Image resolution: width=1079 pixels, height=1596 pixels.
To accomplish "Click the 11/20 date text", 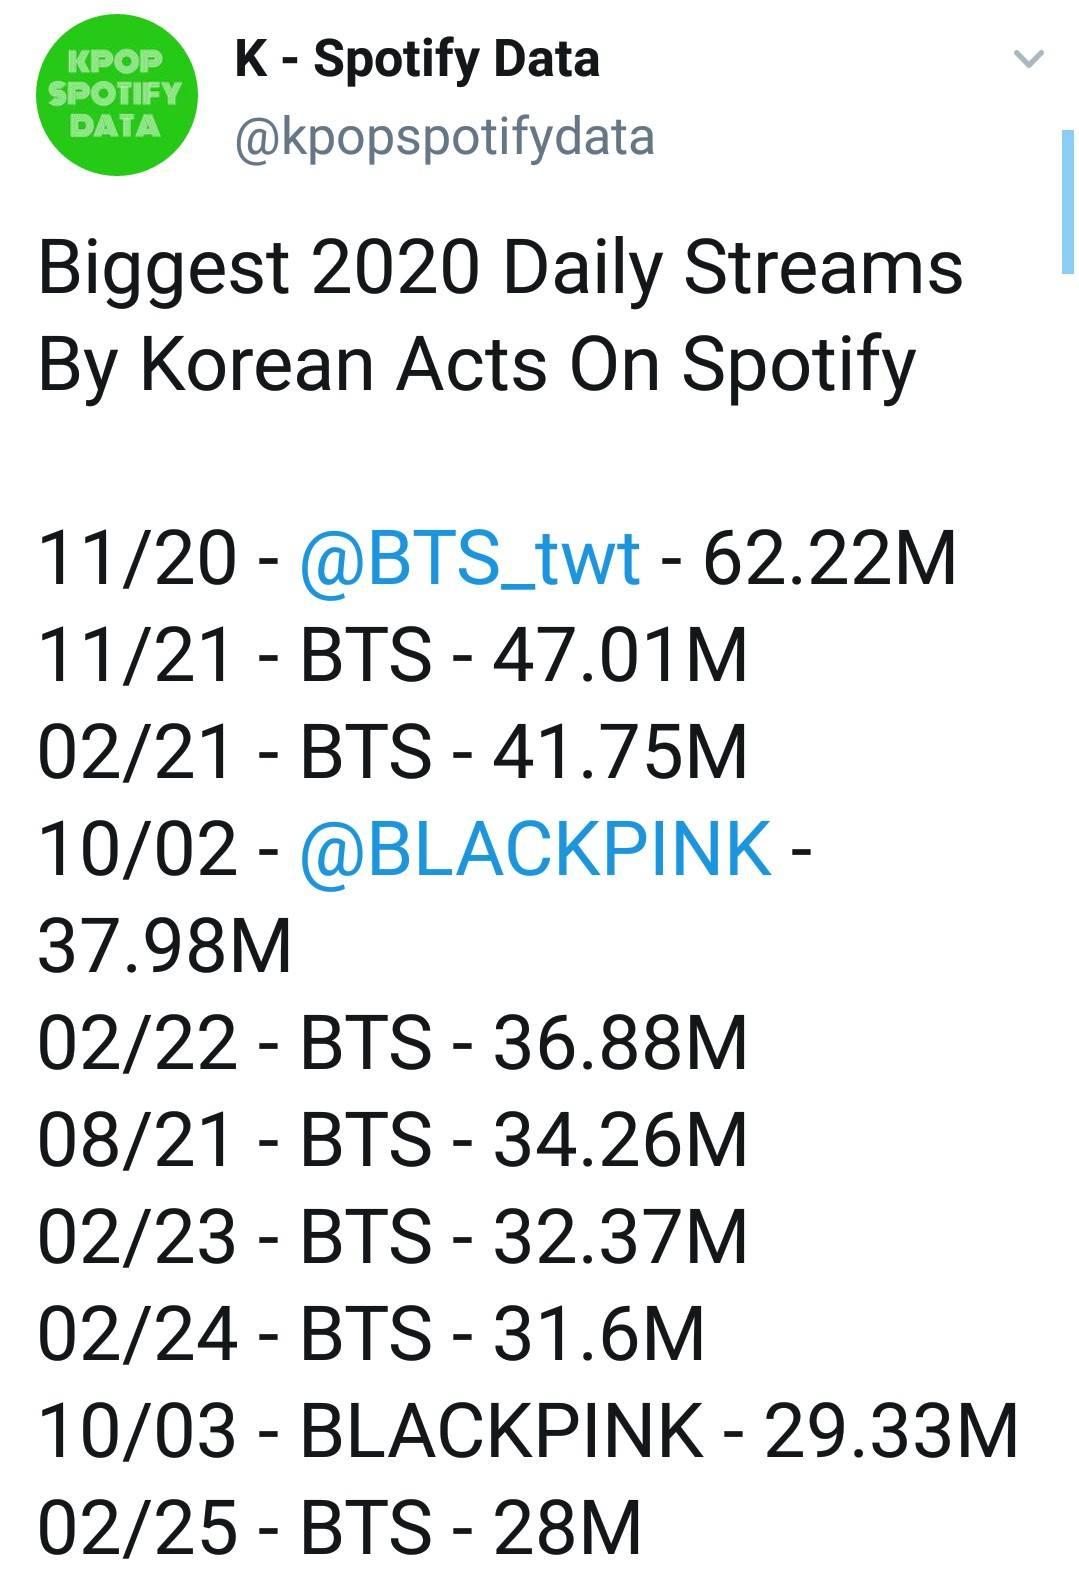I will point(136,558).
